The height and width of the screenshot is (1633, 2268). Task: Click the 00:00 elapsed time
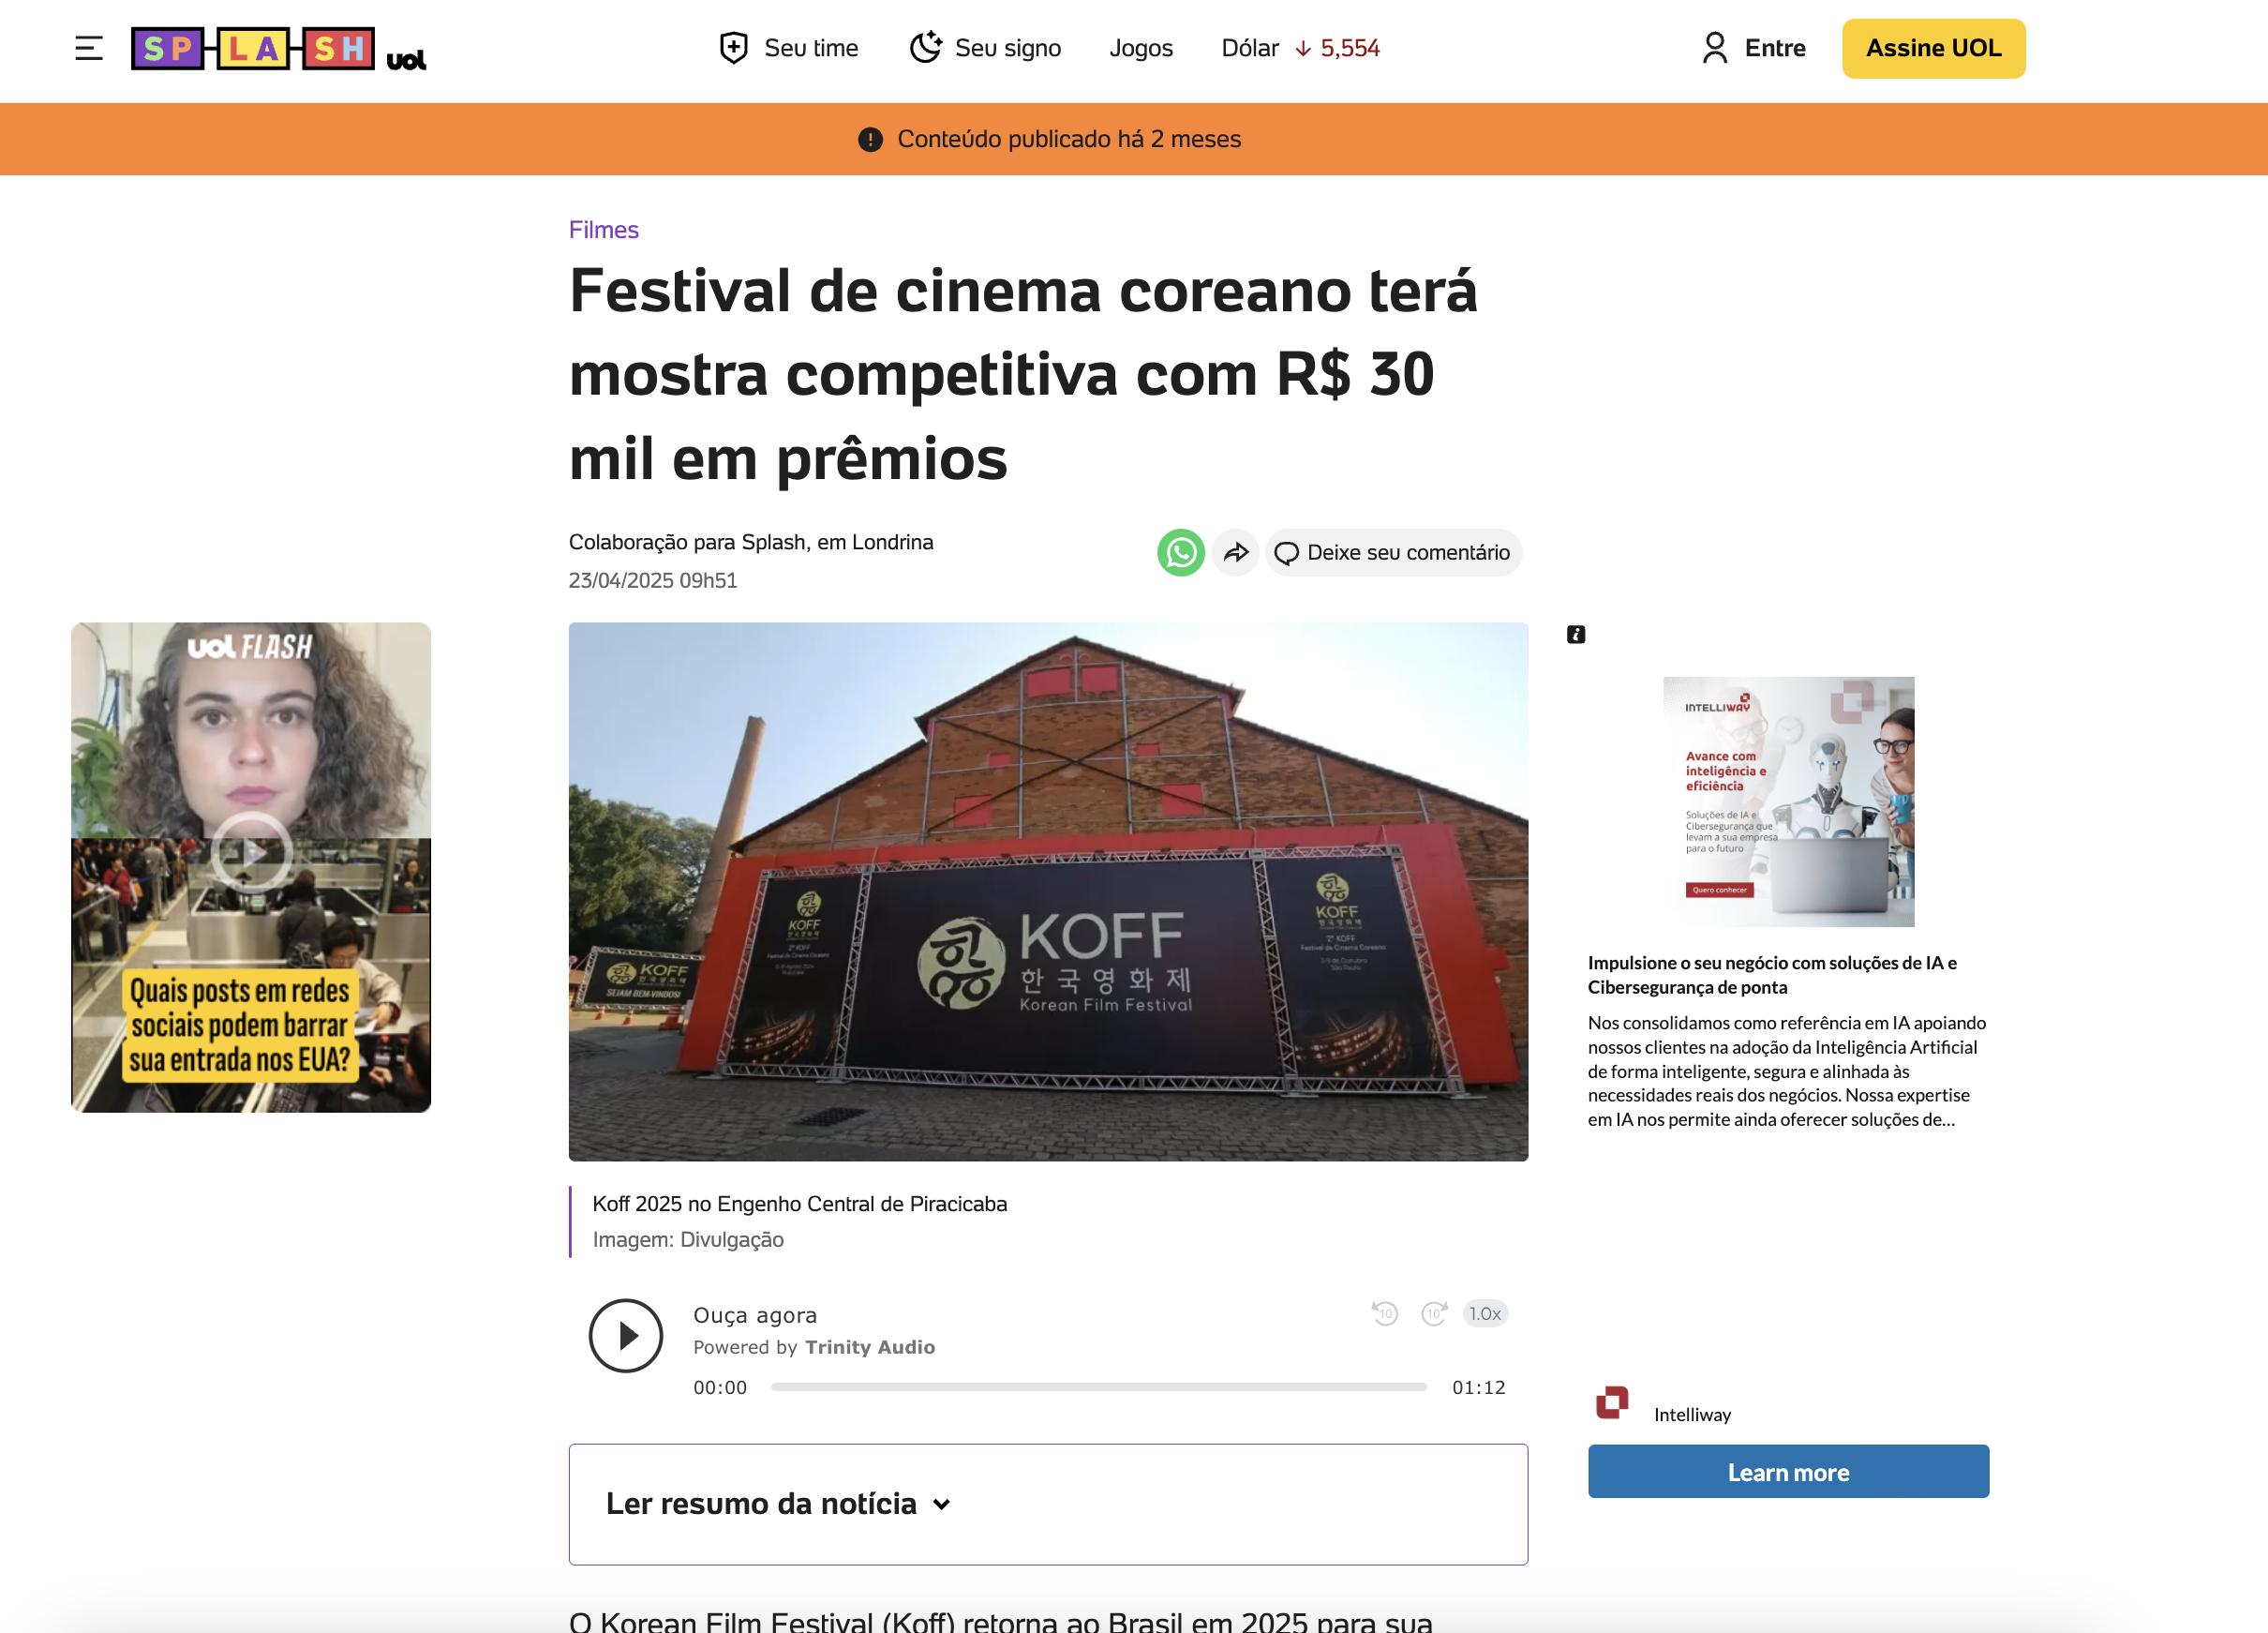(720, 1387)
